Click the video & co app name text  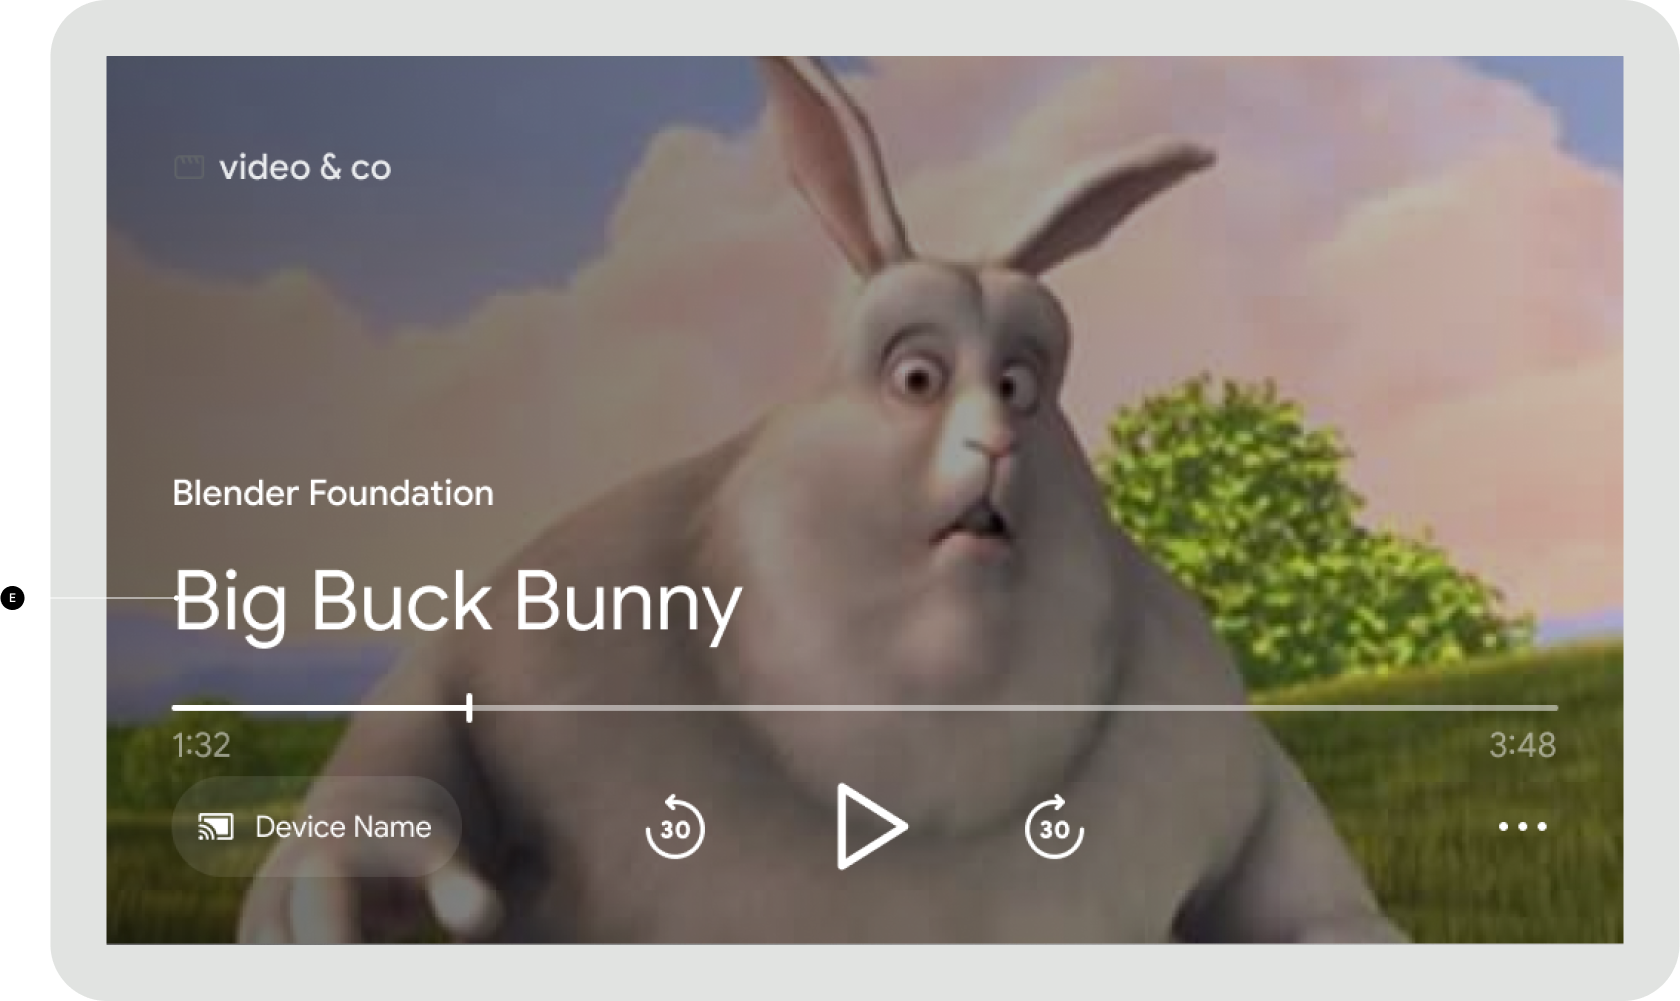click(305, 167)
